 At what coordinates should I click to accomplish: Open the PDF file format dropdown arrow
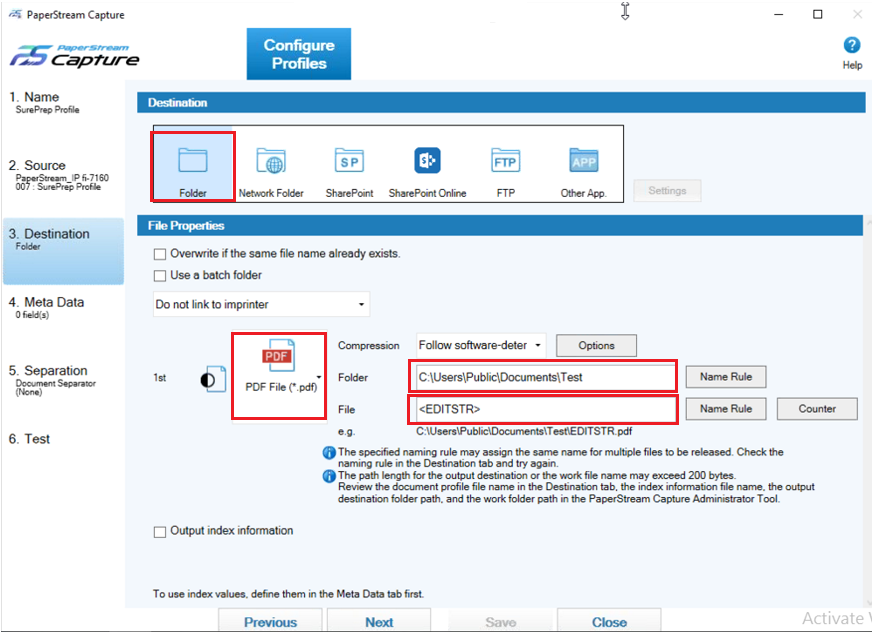pyautogui.click(x=319, y=377)
